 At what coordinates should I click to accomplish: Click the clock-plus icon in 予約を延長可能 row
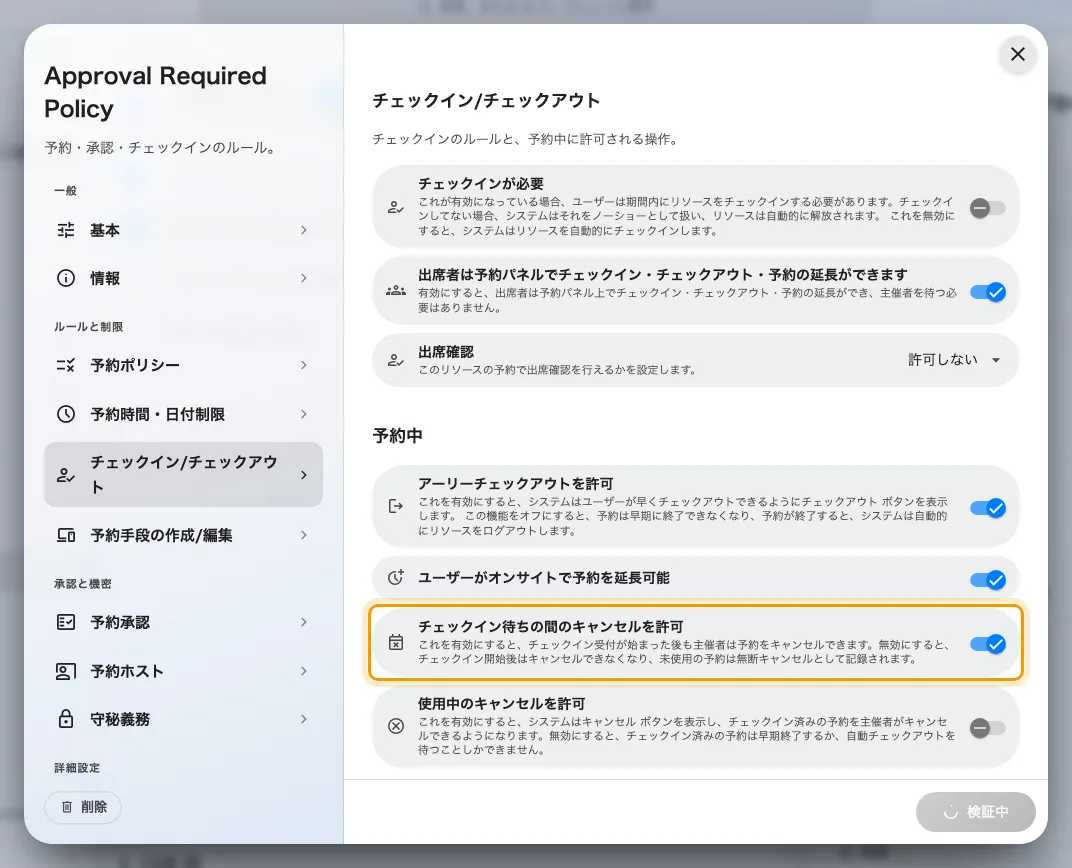pos(396,578)
